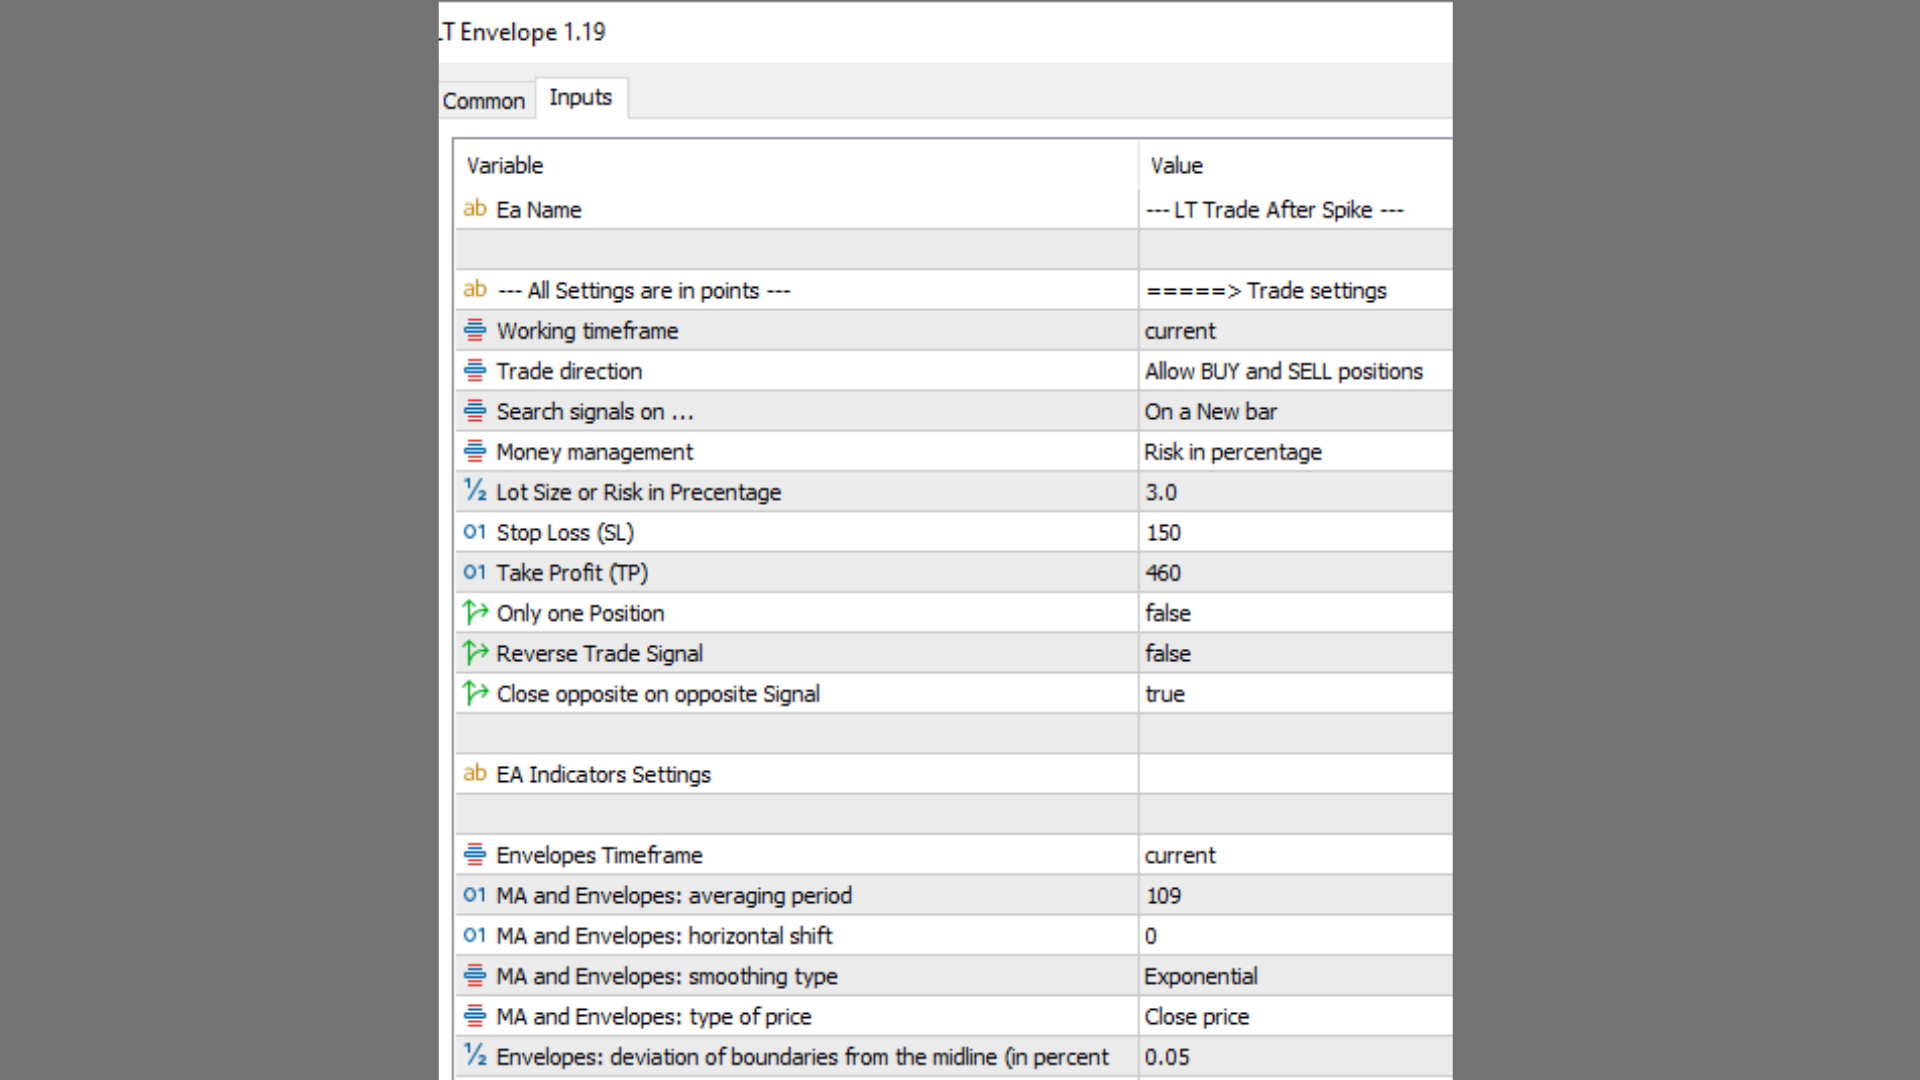Click the integer icon beside Take Profit (TP)
Screen dimensions: 1920x1080
coord(474,572)
